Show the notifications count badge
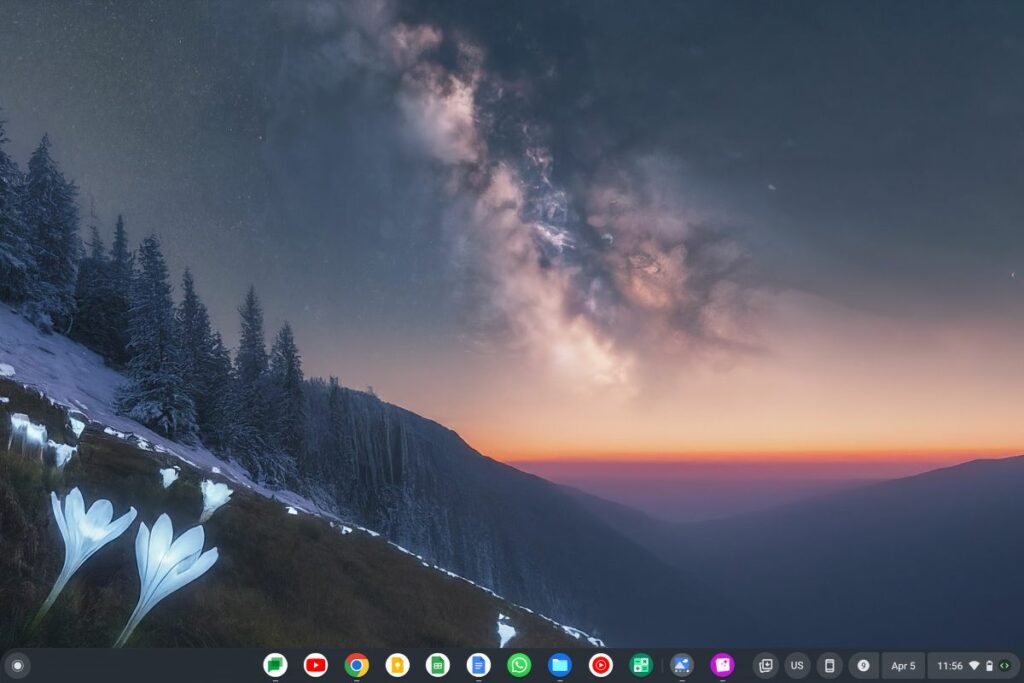Screen dimensions: 1024x683 click(x=862, y=665)
